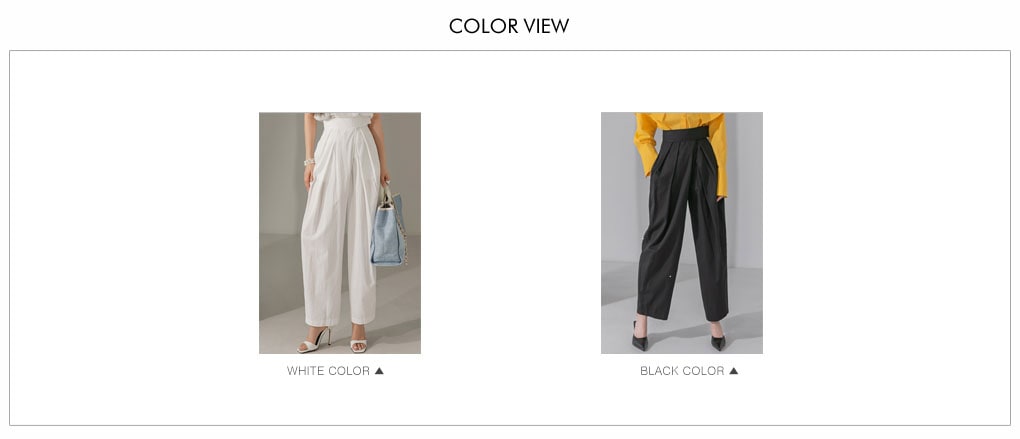Click the blue tote bag in photo
This screenshot has width=1020, height=439.
(x=388, y=228)
